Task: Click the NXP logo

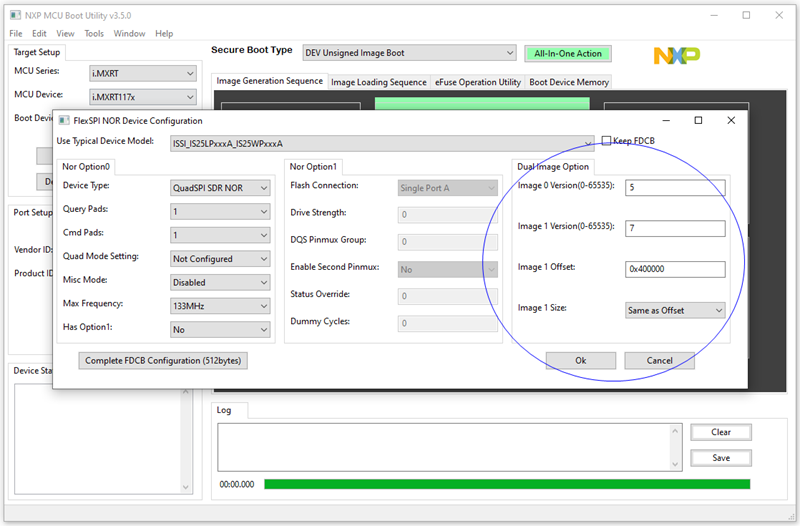Action: click(677, 55)
